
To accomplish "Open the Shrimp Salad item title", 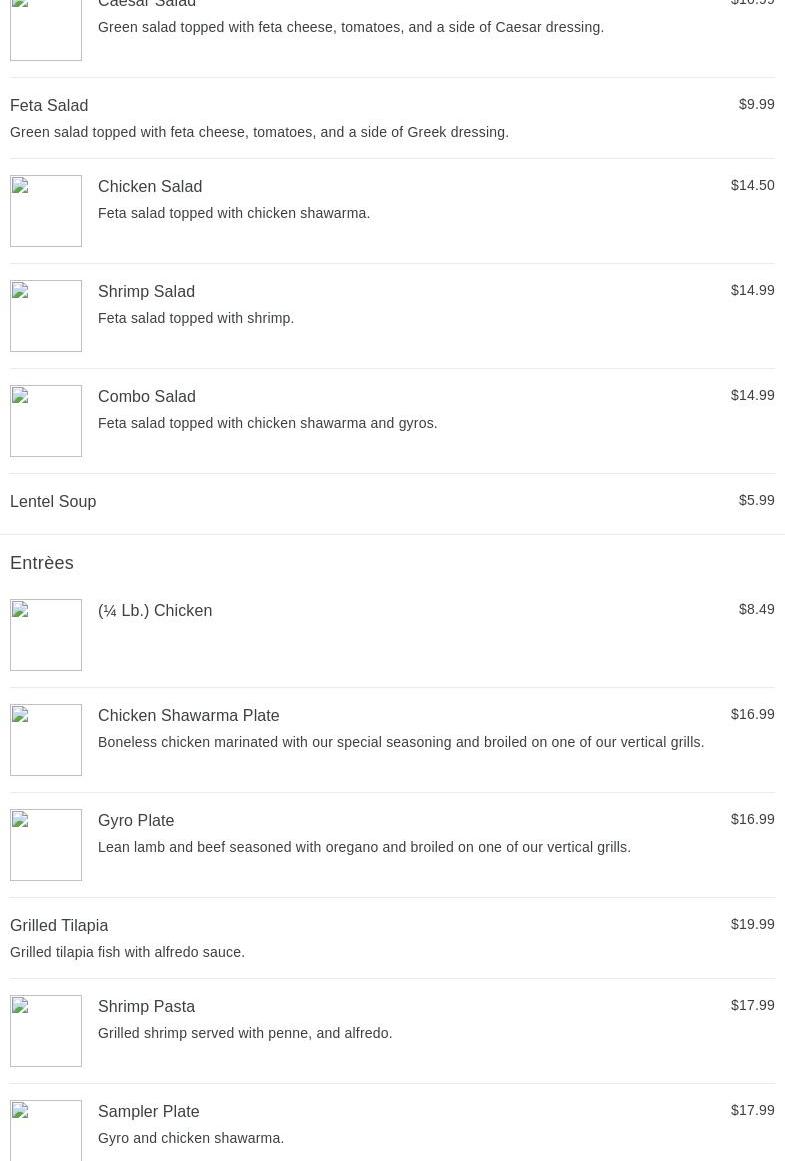I will pos(146,291).
